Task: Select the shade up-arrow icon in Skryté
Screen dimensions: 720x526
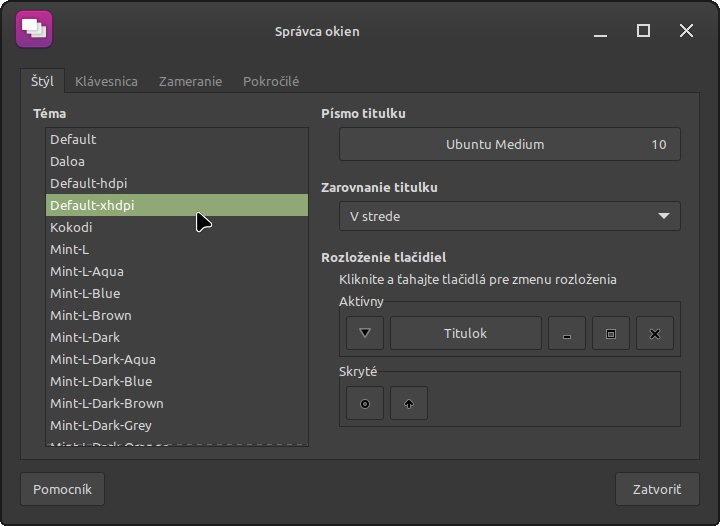Action: 409,404
